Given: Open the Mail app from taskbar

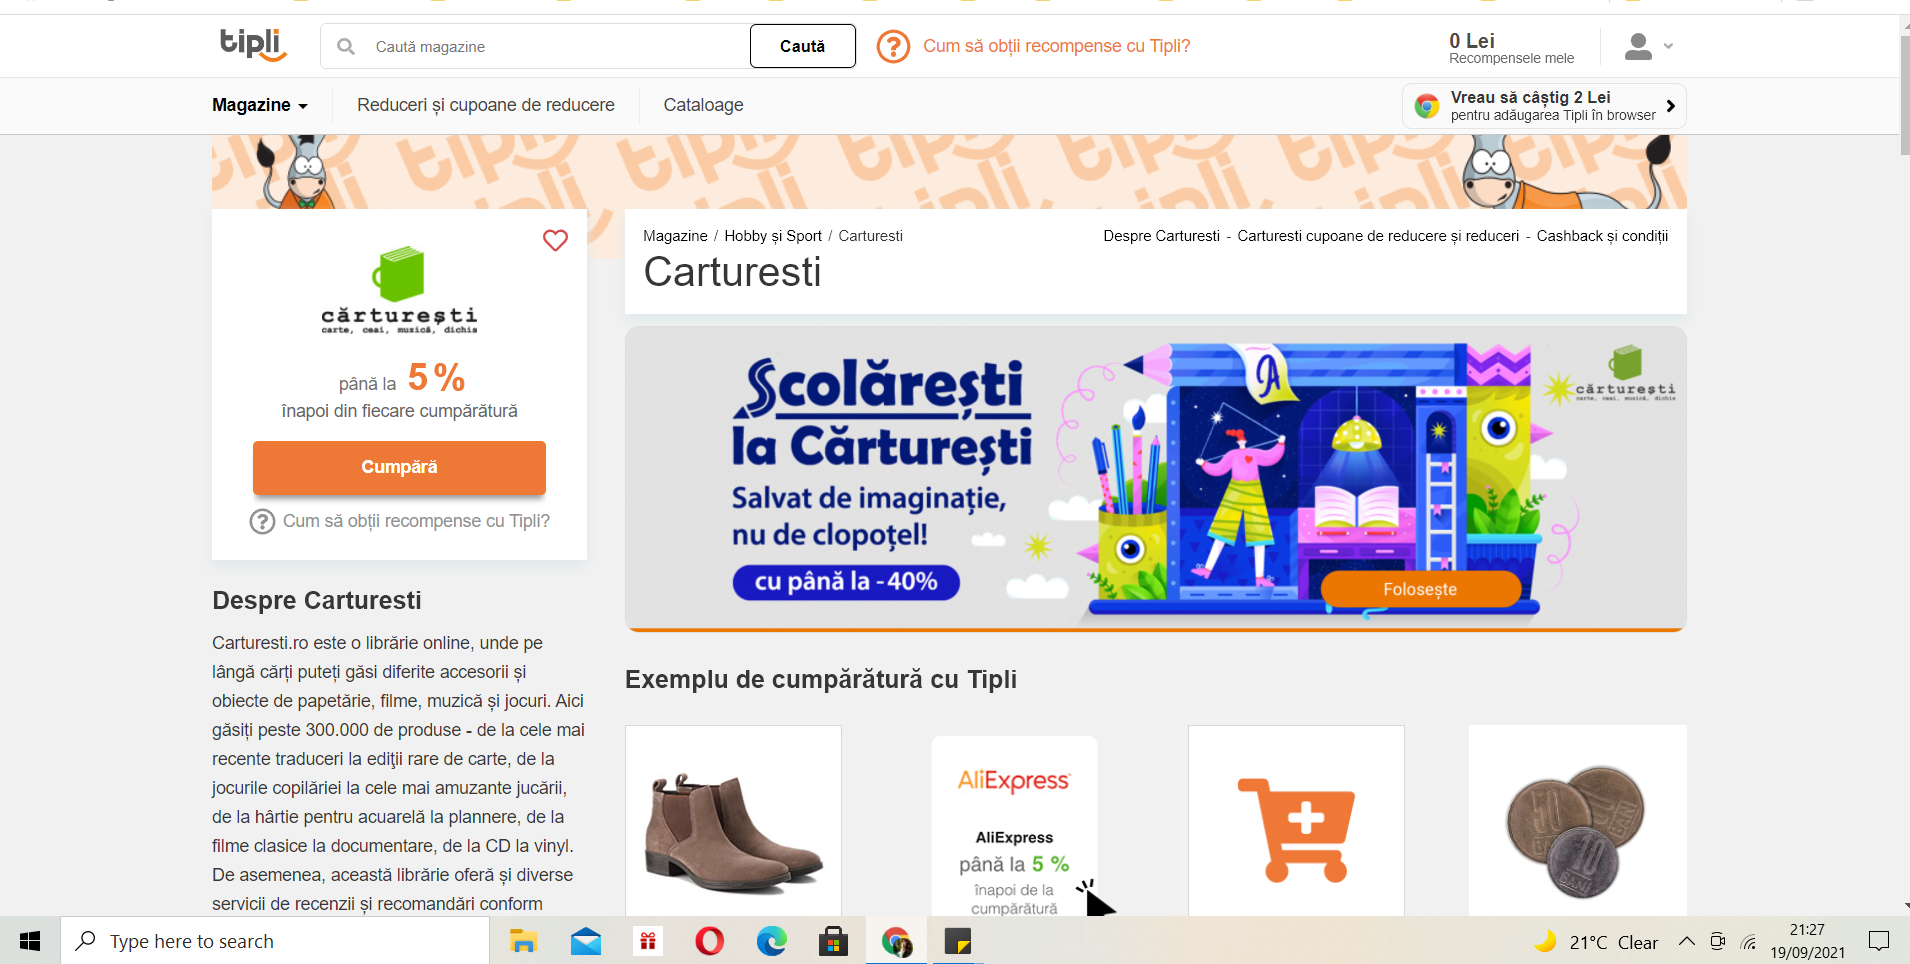Looking at the screenshot, I should pos(586,941).
